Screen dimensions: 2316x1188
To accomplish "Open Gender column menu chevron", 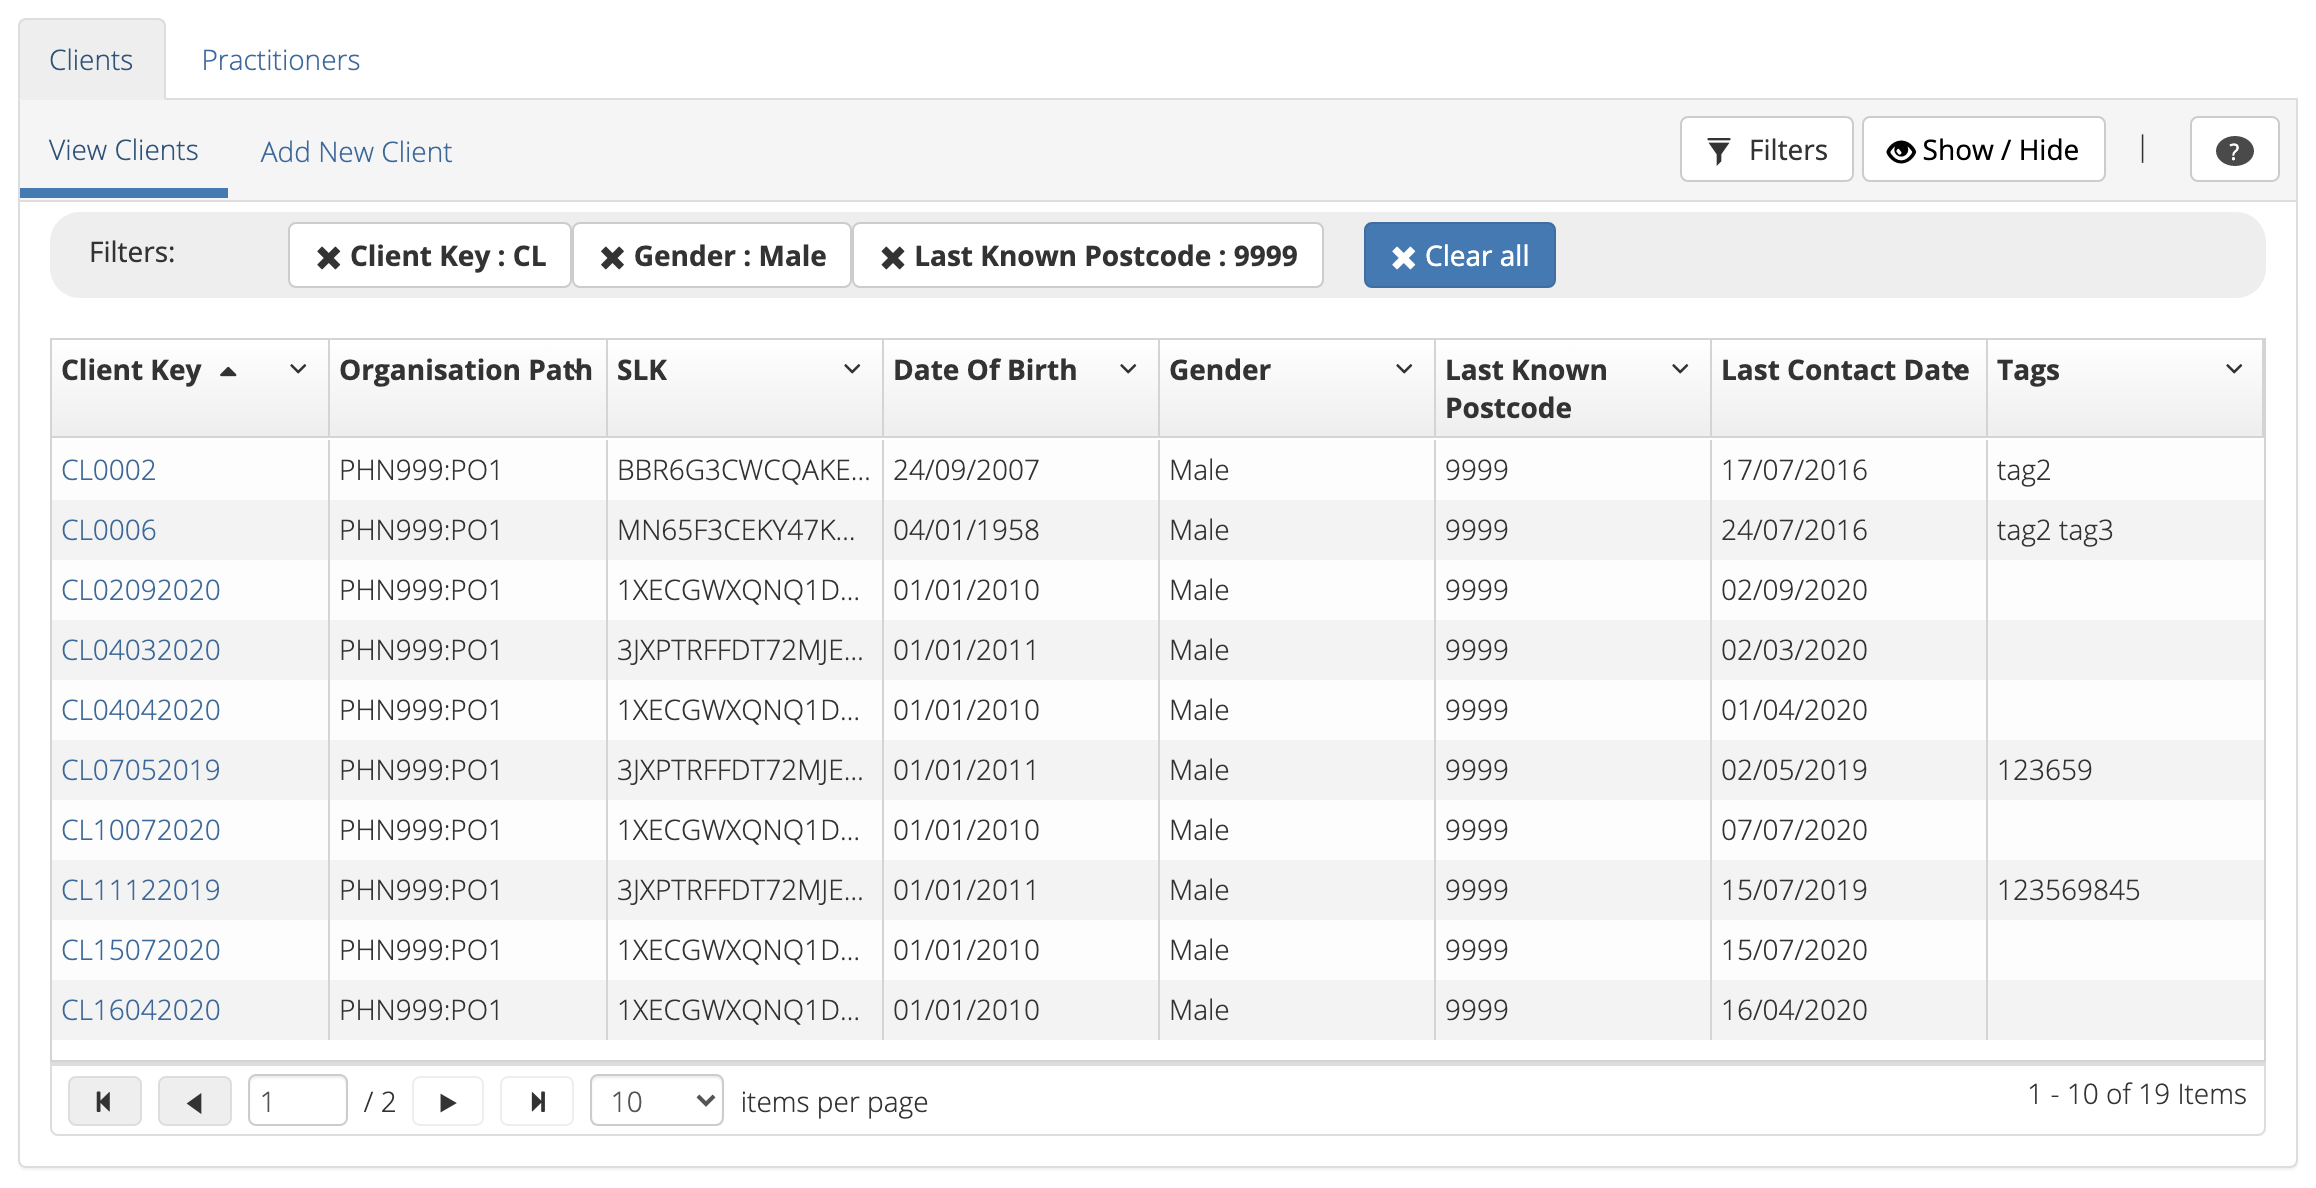I will 1404,369.
